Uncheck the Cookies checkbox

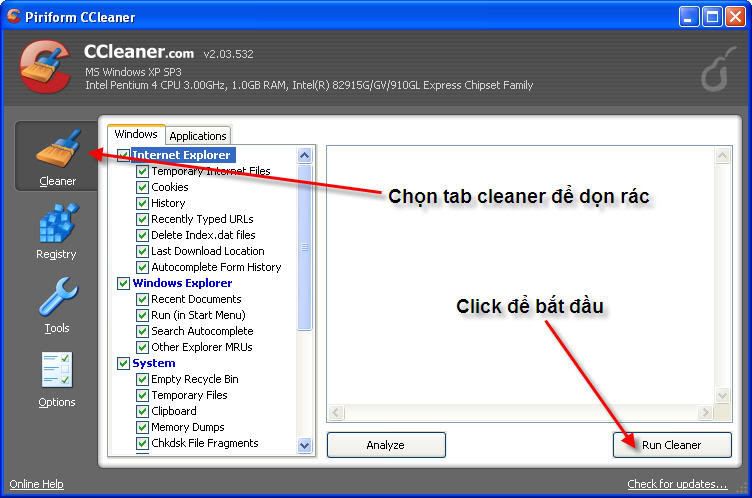coord(142,187)
